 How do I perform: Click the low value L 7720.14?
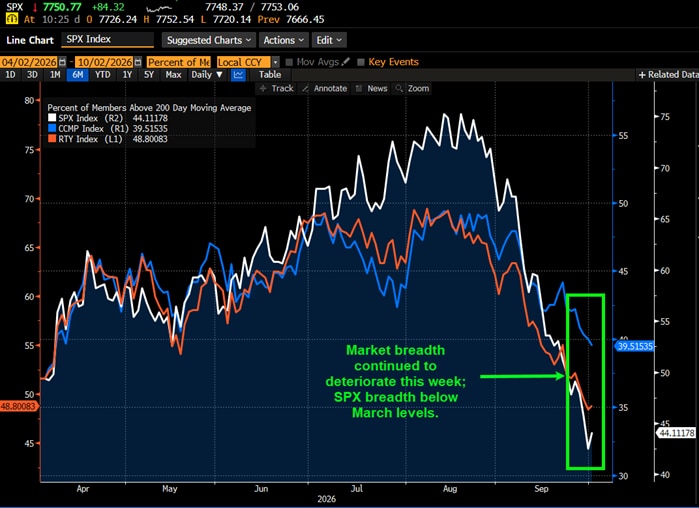(x=226, y=20)
